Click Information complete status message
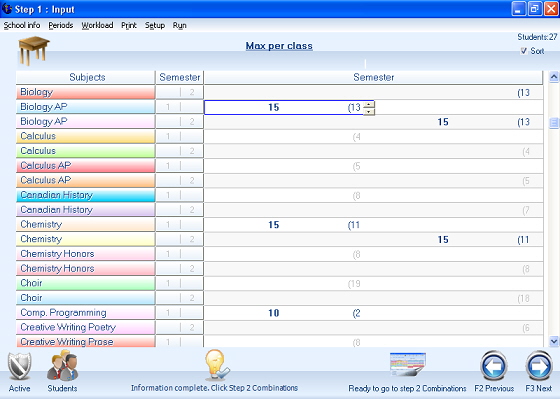Screen dimensions: 560x399 pyautogui.click(x=214, y=388)
